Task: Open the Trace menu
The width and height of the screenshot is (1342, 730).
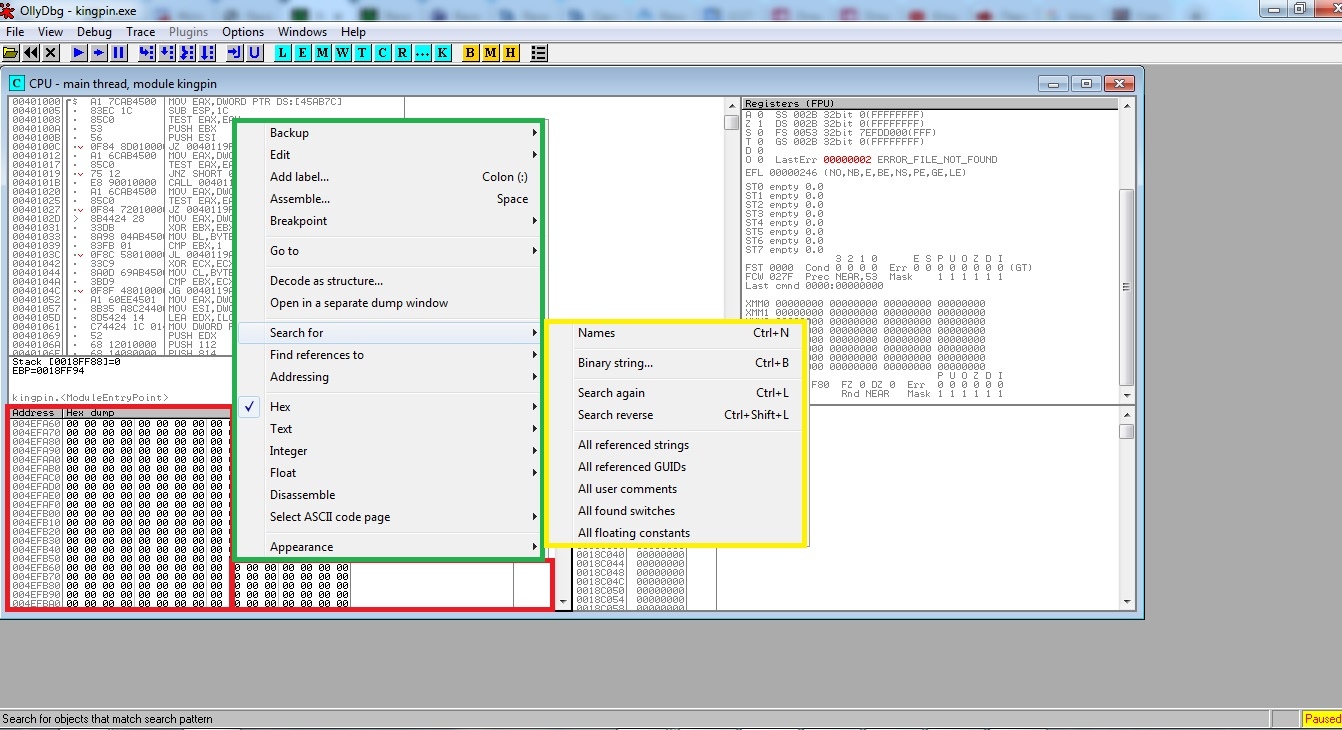Action: point(141,32)
